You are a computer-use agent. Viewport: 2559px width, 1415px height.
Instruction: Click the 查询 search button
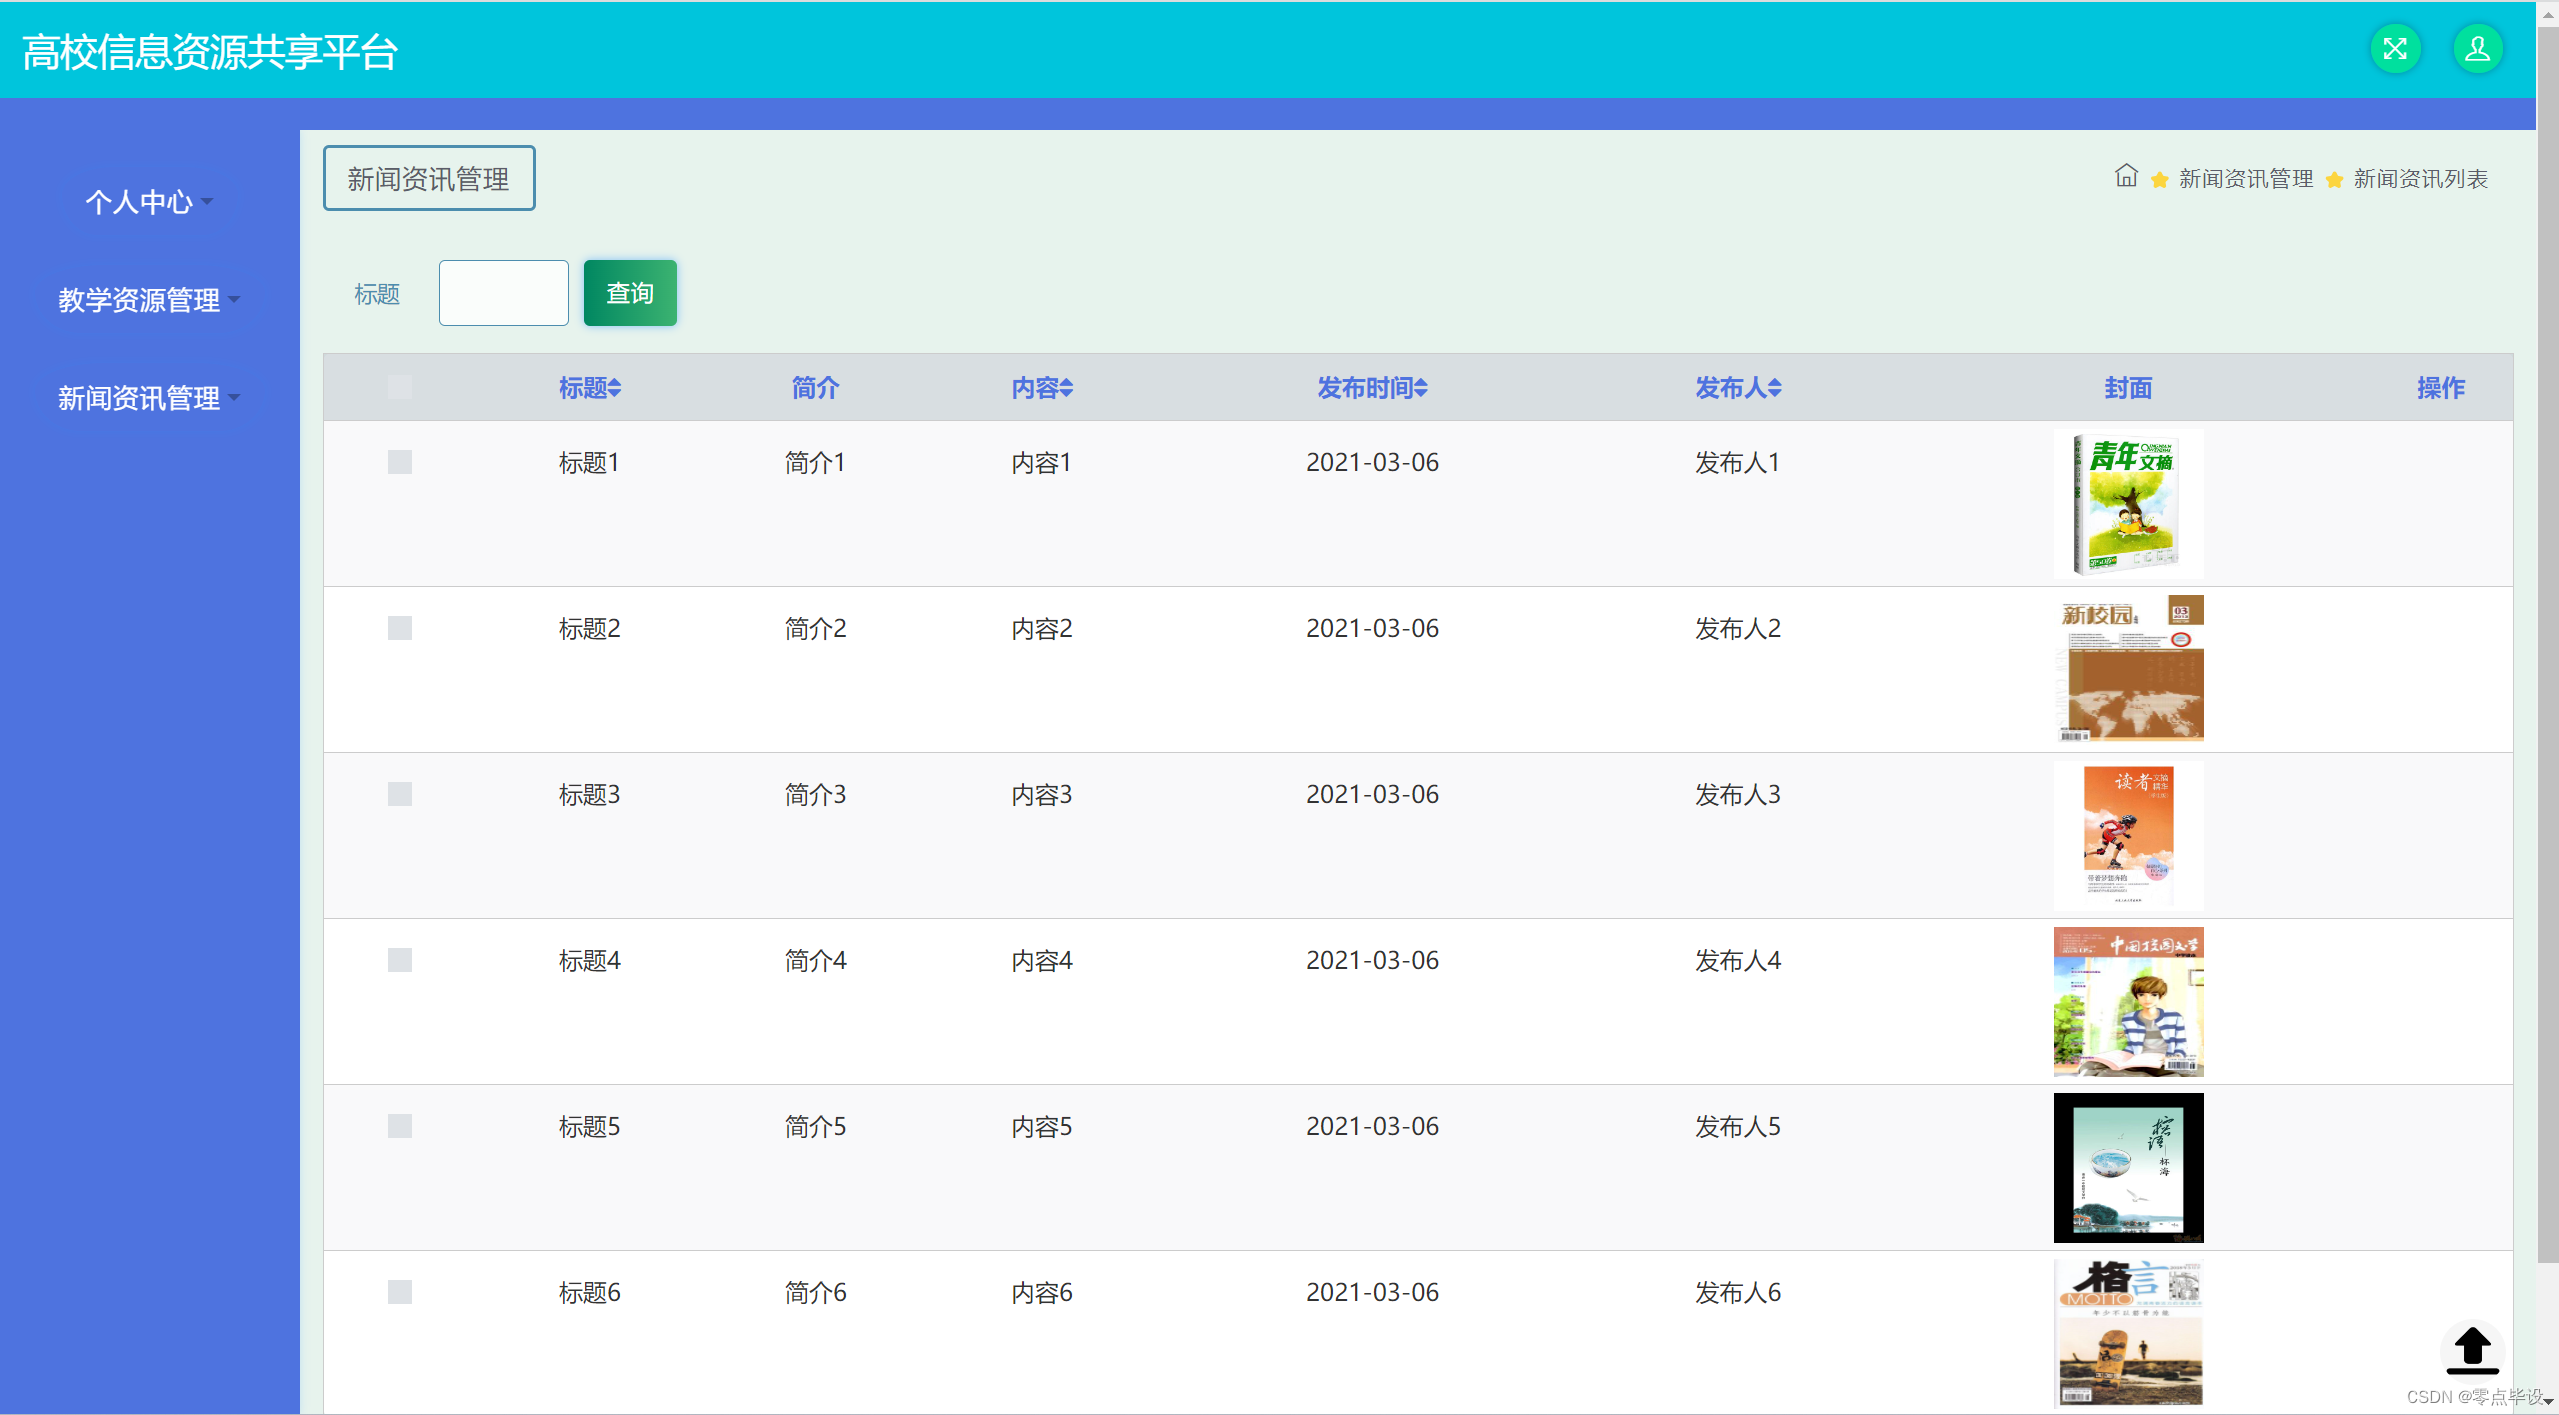pyautogui.click(x=630, y=293)
